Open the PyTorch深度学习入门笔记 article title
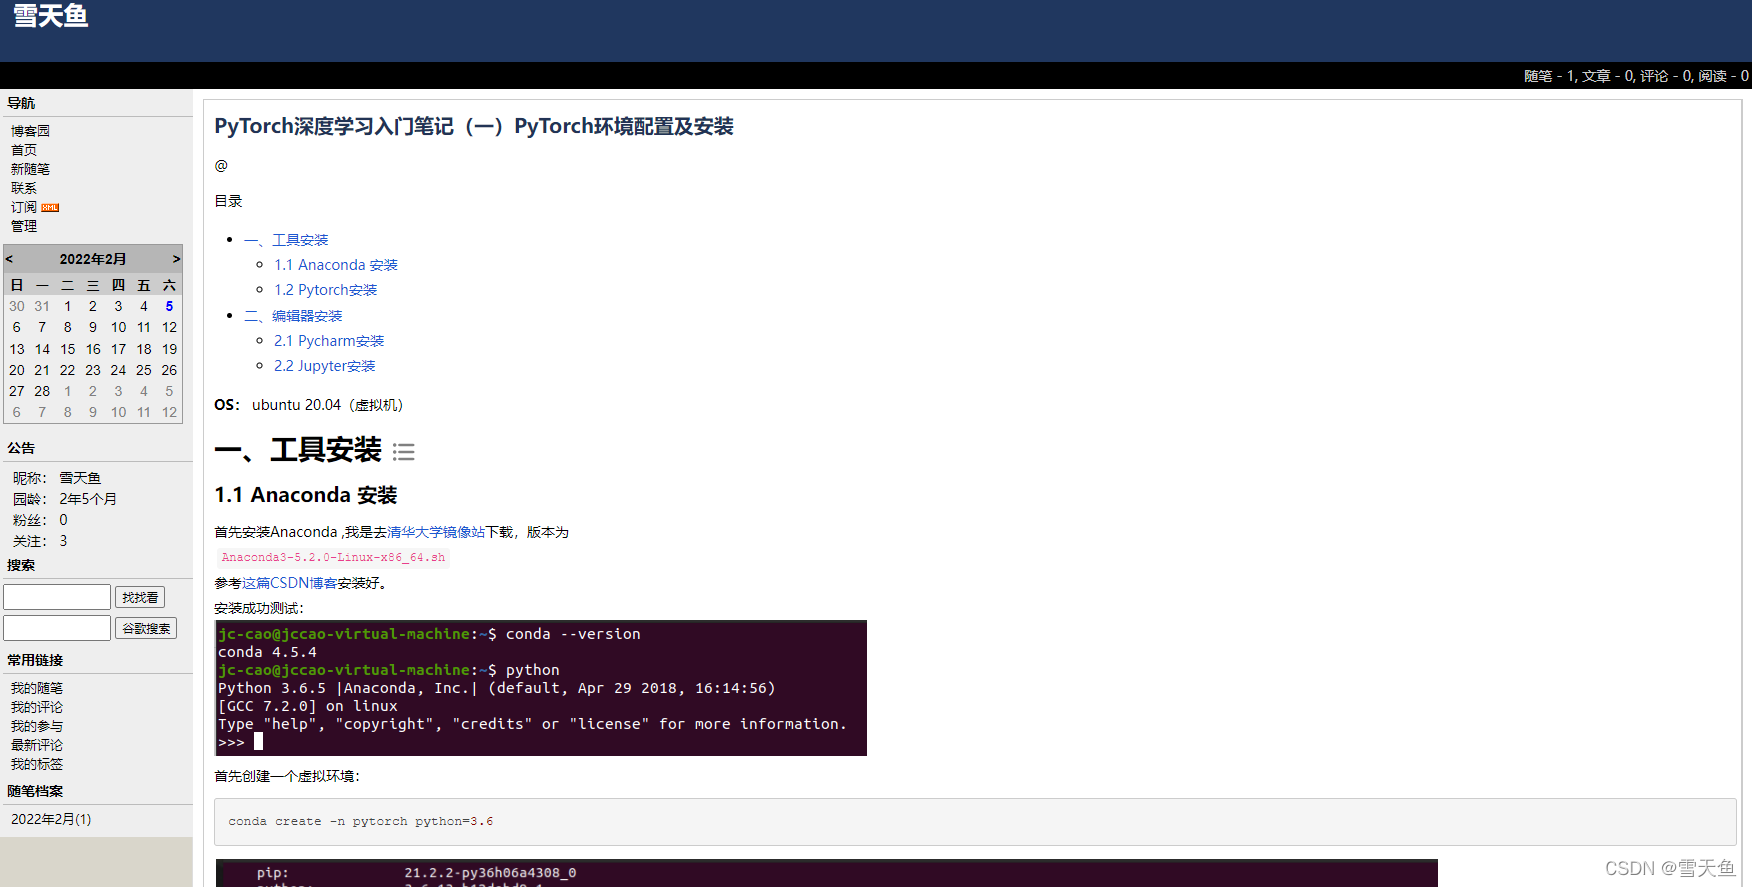 [x=474, y=126]
